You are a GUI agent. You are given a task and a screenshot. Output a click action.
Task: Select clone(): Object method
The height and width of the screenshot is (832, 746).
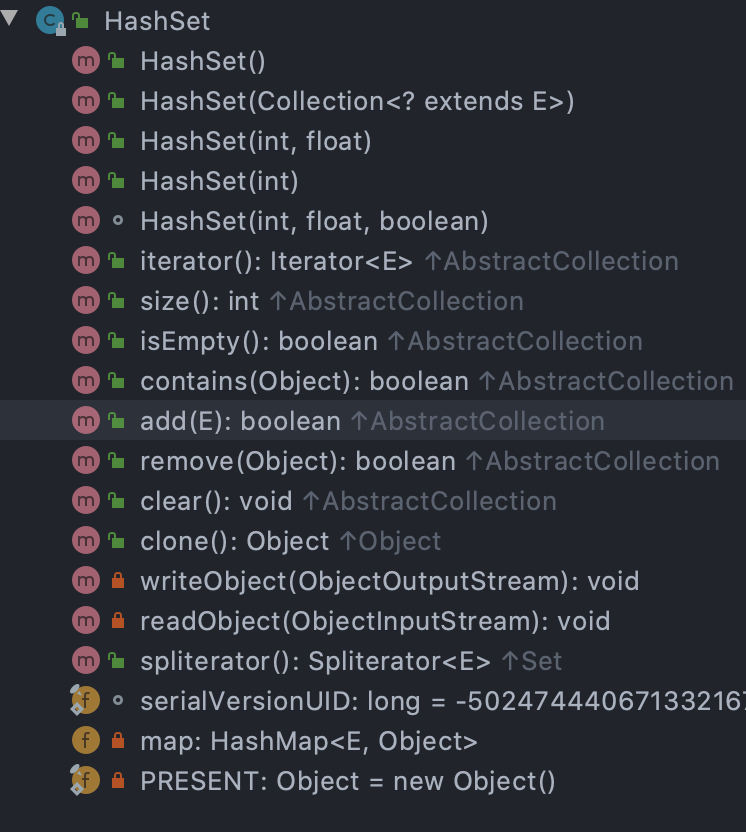[235, 541]
